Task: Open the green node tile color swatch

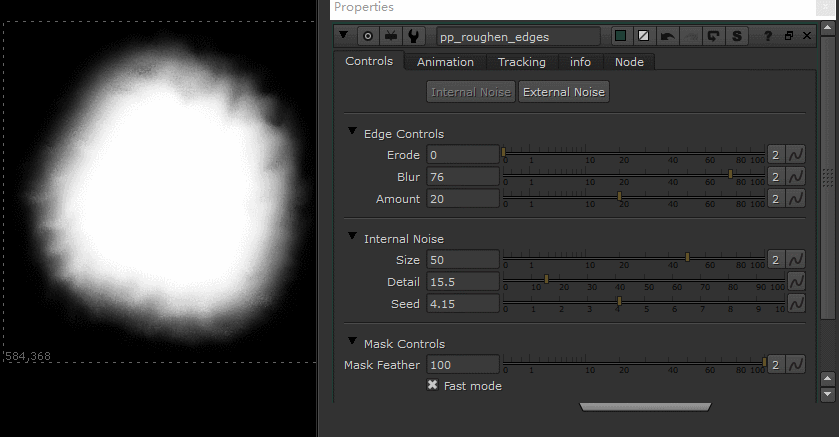Action: click(x=620, y=36)
